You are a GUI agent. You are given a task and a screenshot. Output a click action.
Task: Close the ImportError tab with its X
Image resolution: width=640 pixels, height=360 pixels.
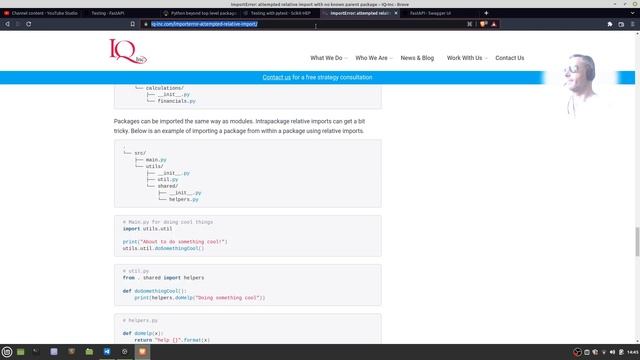[x=396, y=13]
